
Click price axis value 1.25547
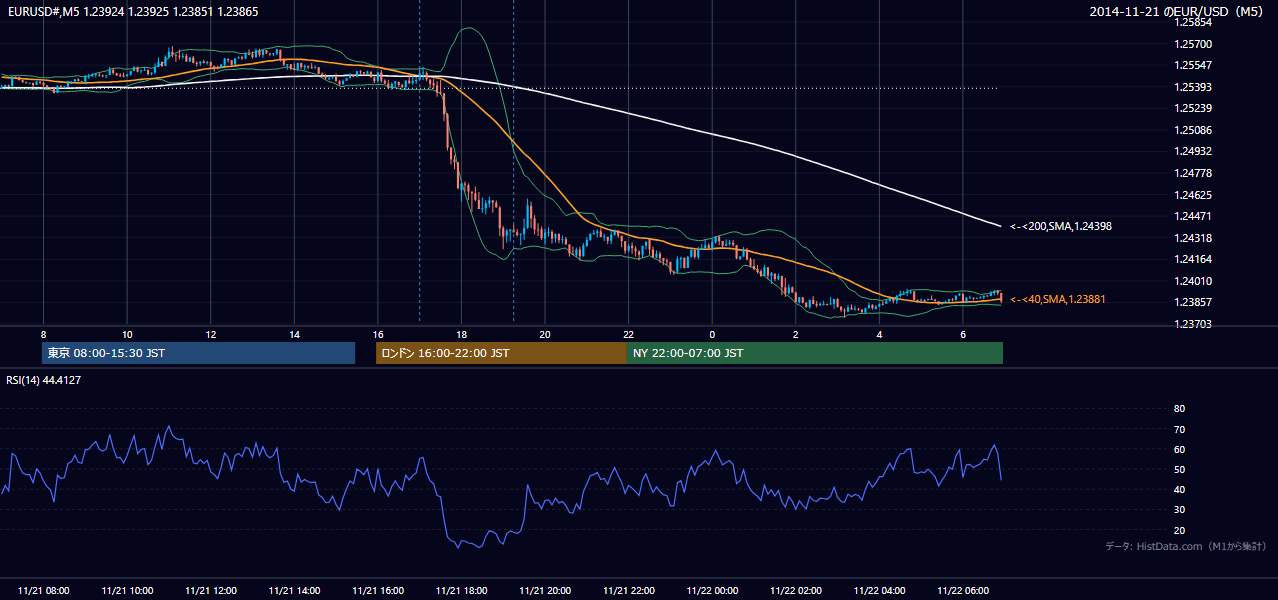pos(1193,65)
